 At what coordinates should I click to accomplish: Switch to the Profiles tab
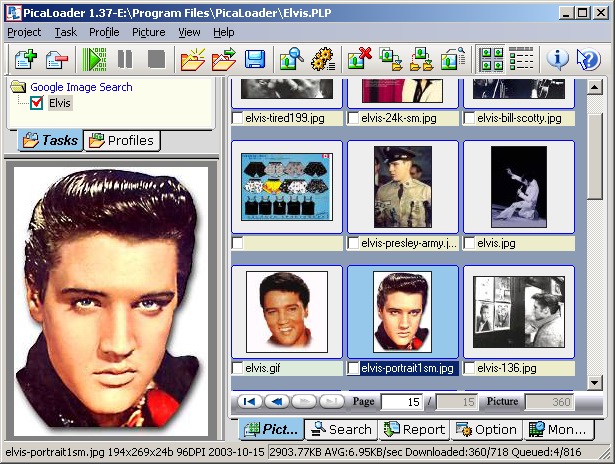tap(121, 141)
